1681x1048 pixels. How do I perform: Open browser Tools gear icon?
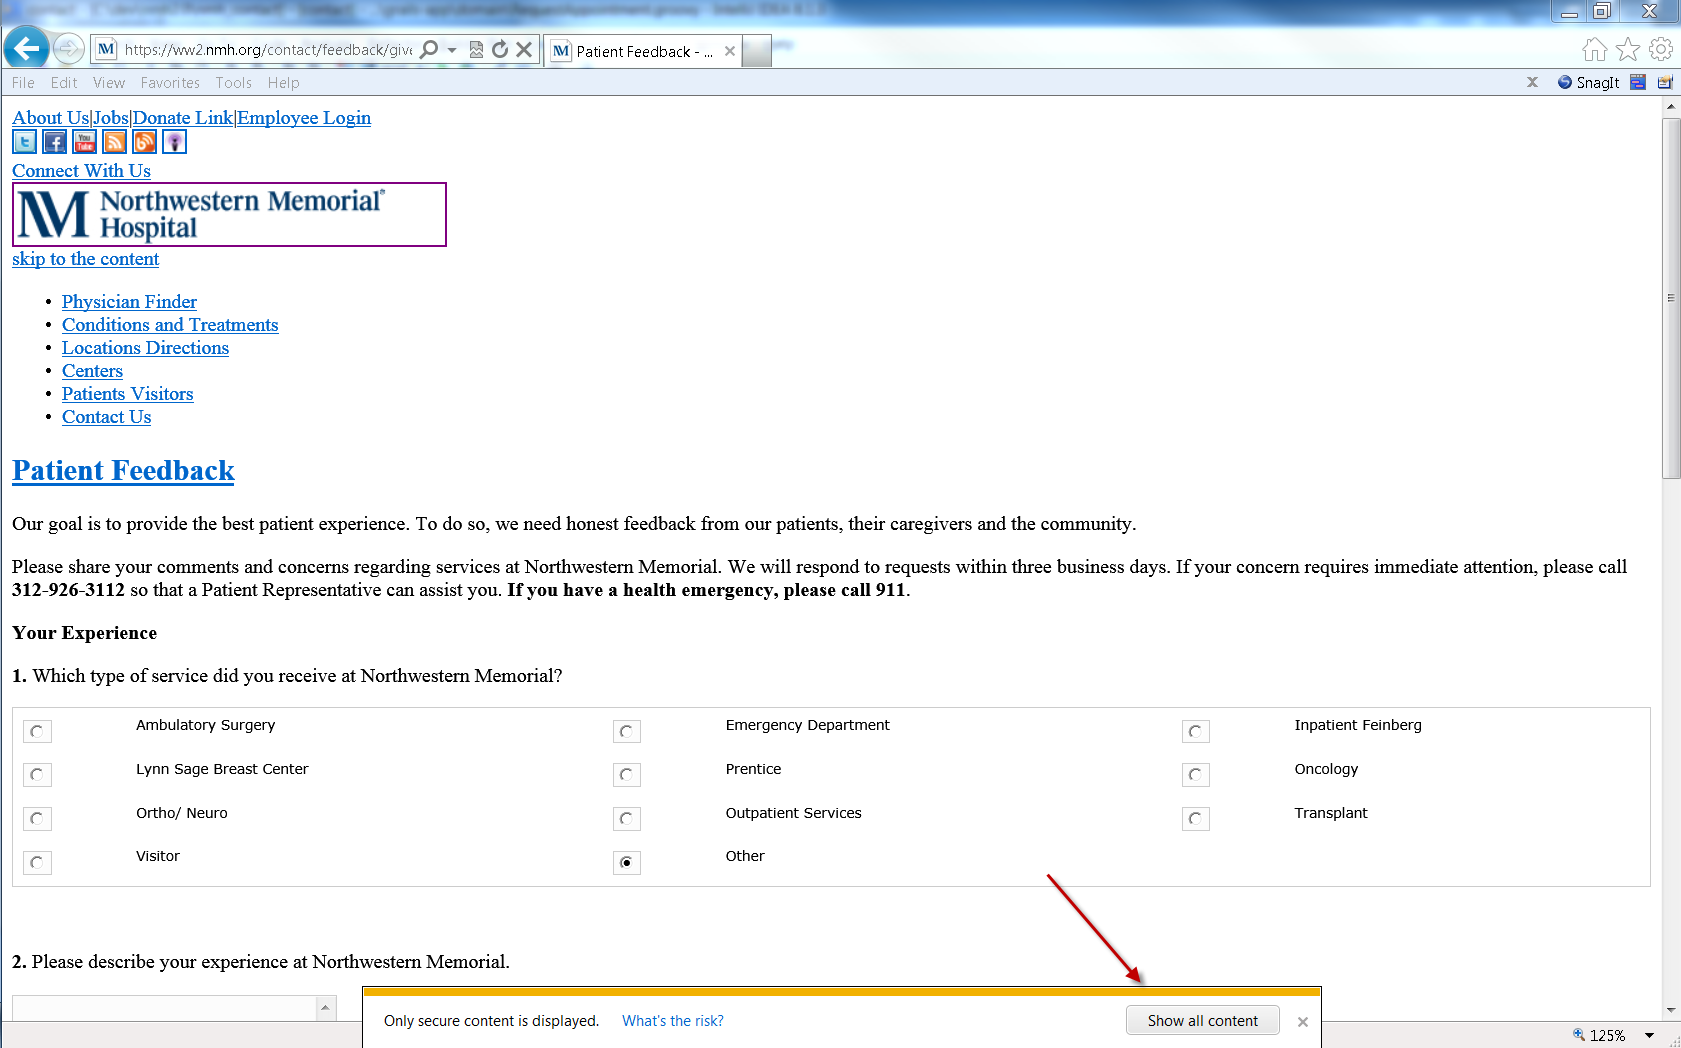tap(1661, 49)
